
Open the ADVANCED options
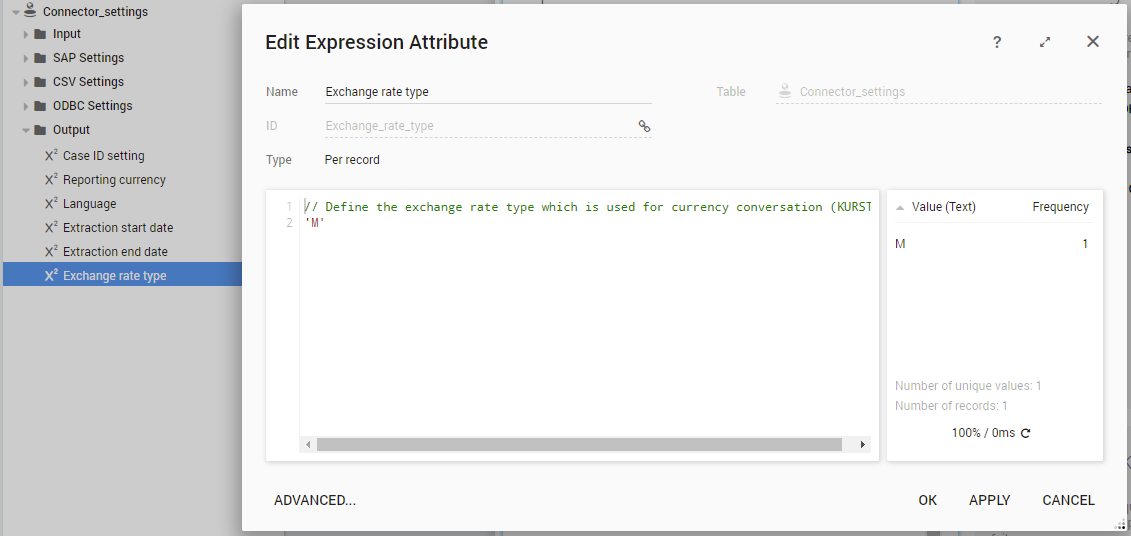click(315, 500)
